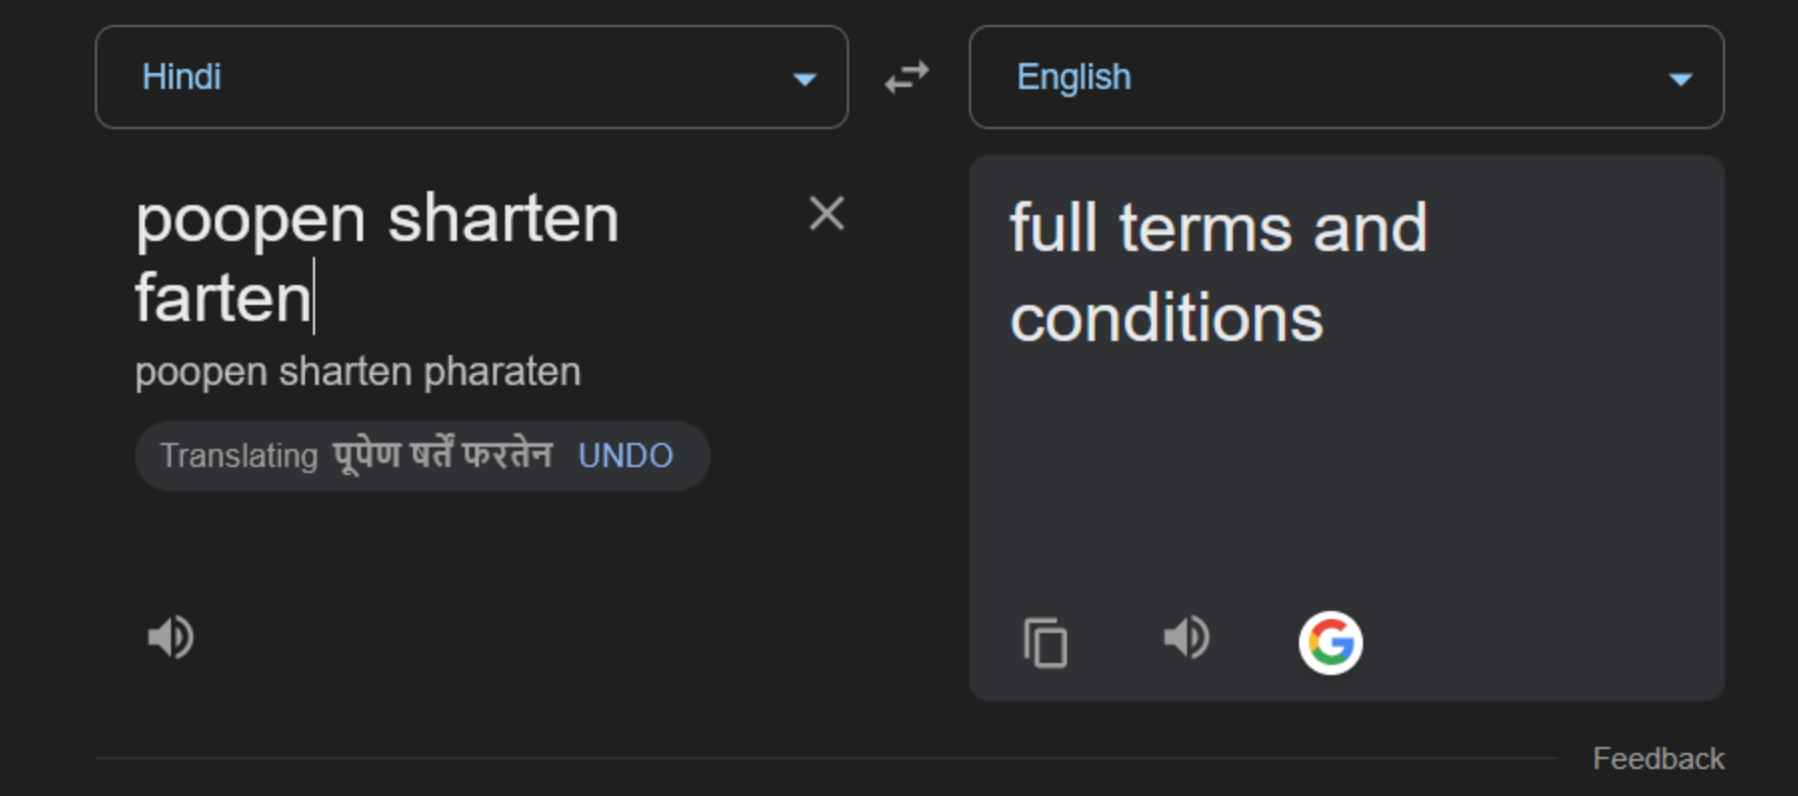The width and height of the screenshot is (1798, 796).
Task: Open the English target language dropdown
Action: tap(1345, 77)
